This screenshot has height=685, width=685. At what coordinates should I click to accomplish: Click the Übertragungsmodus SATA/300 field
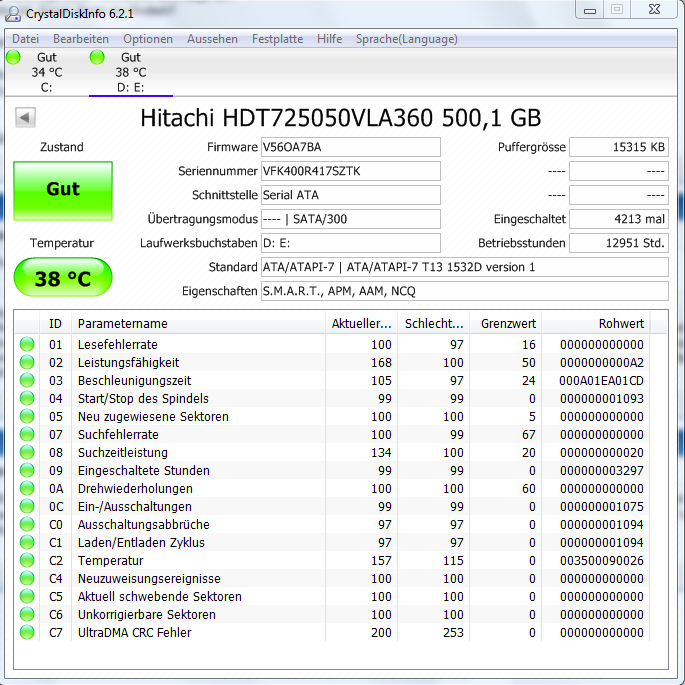click(x=351, y=219)
